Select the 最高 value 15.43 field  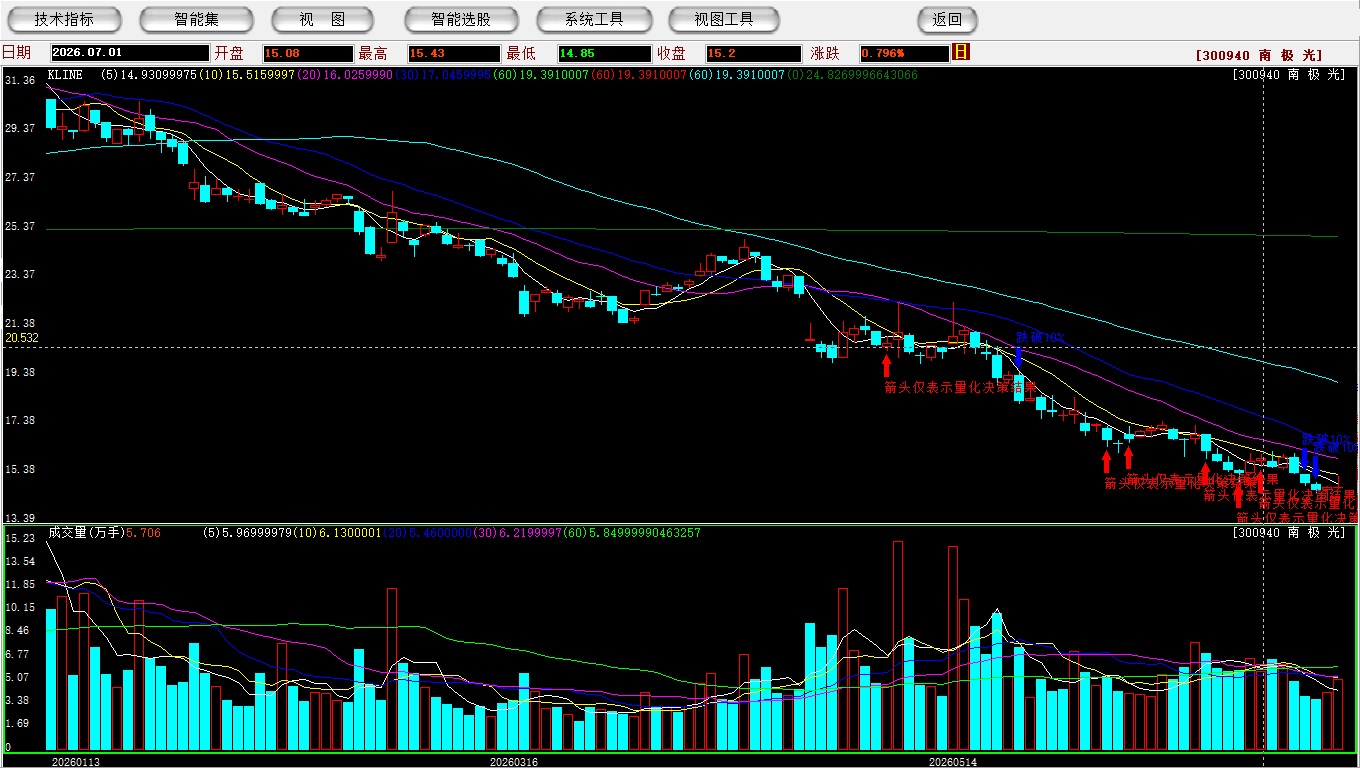pyautogui.click(x=454, y=53)
